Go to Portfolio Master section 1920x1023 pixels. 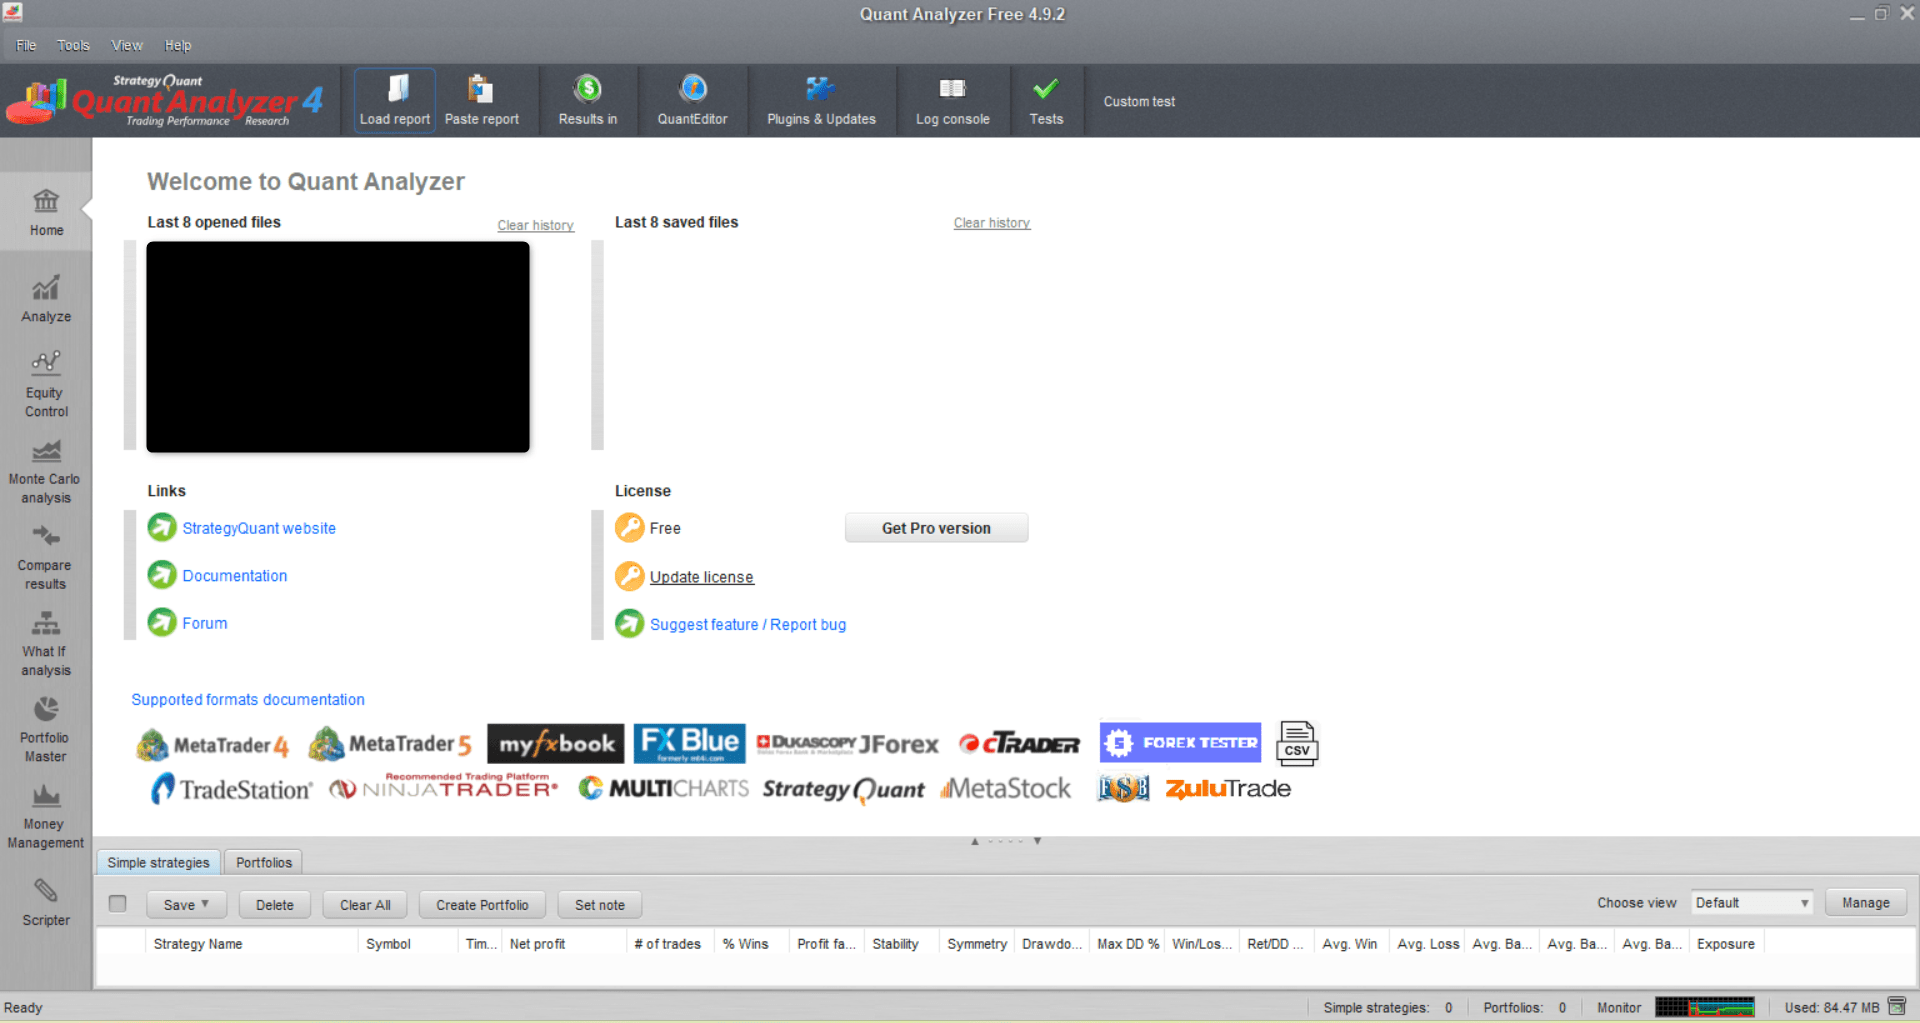point(46,730)
